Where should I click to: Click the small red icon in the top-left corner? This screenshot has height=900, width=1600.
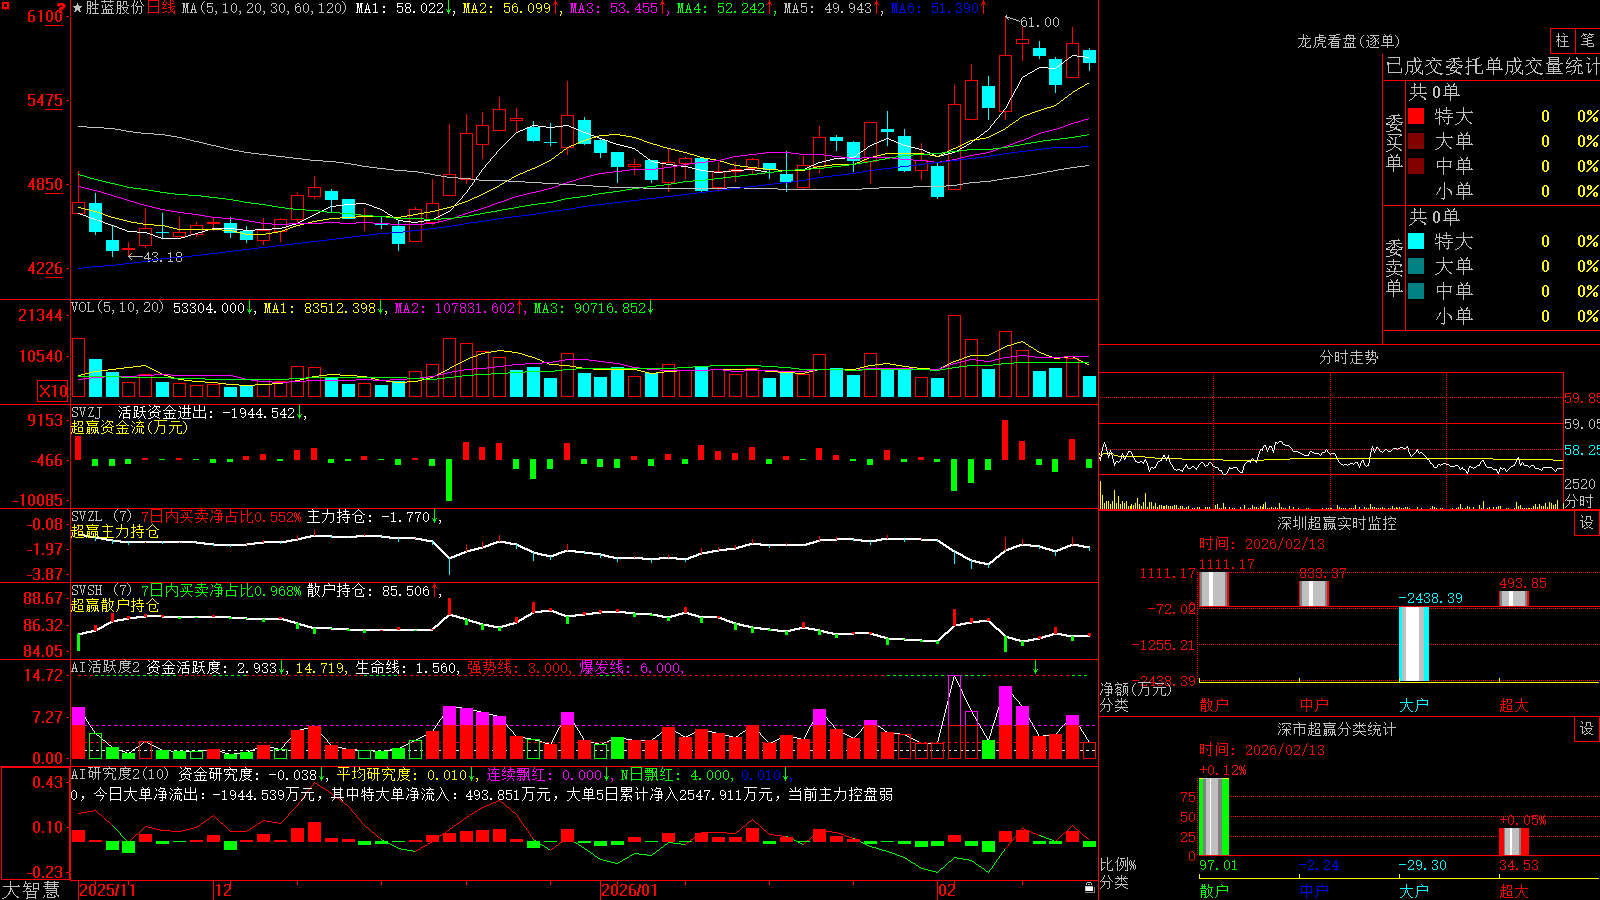(5, 5)
